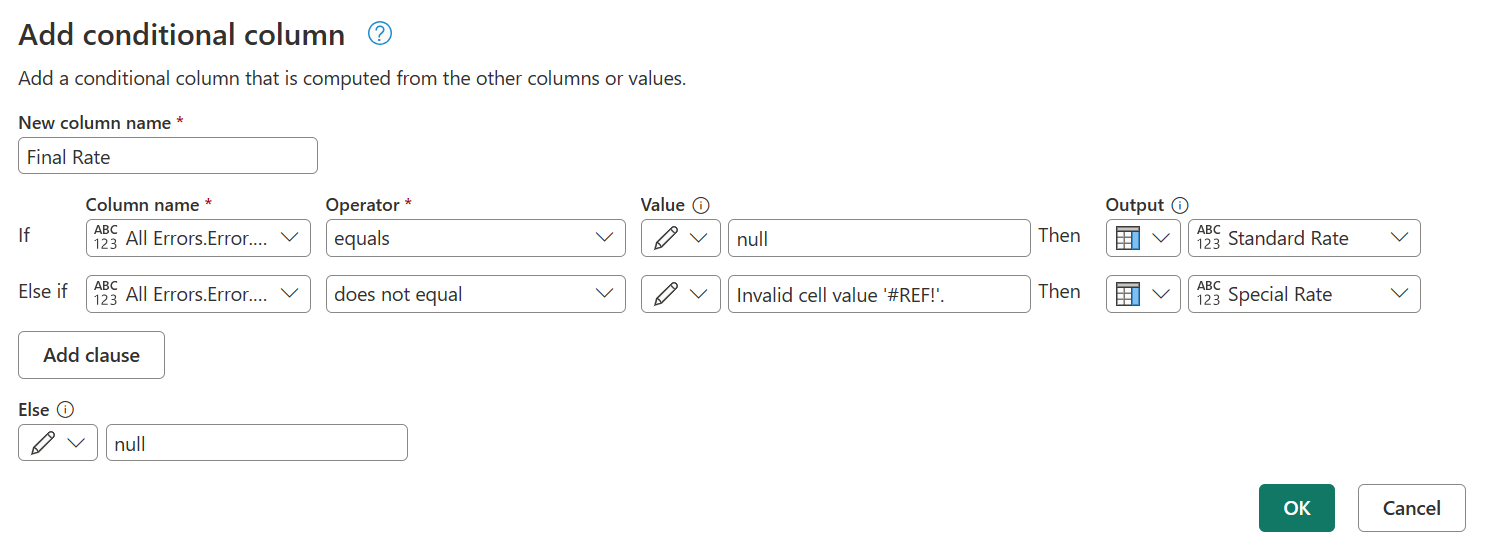This screenshot has height=553, width=1486.
Task: Open the 'does not equal' operator dropdown
Action: 475,294
